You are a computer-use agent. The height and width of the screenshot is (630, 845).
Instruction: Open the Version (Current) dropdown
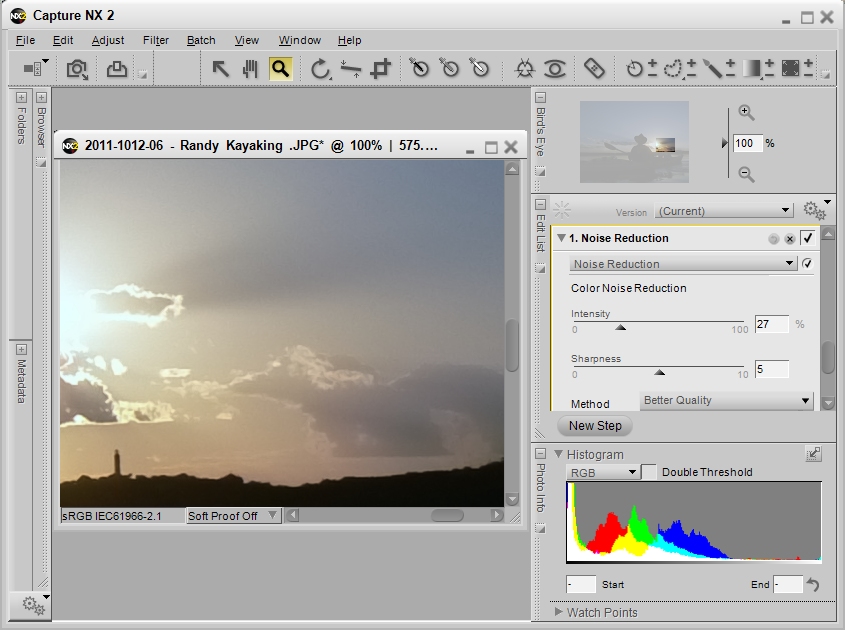tap(723, 210)
